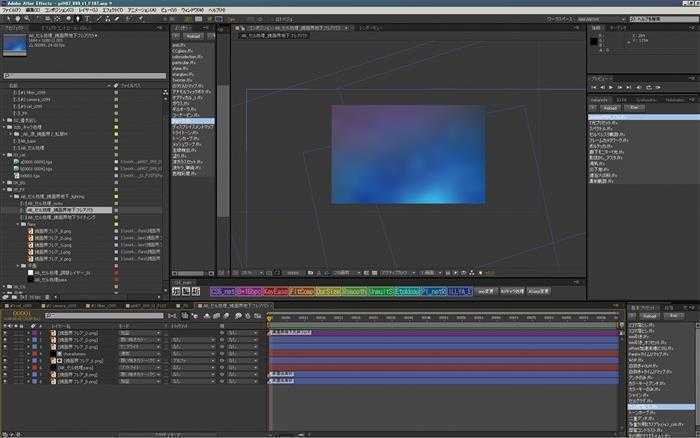Click the Project panel search field
Screen dimensions: 700x438
point(85,76)
